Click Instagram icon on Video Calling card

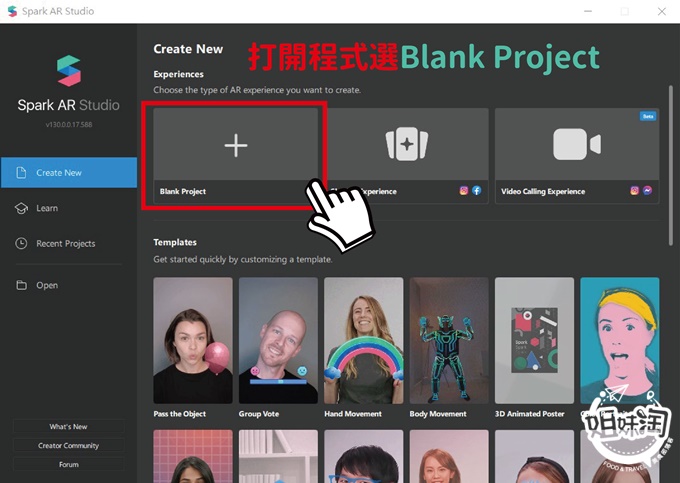click(x=634, y=191)
